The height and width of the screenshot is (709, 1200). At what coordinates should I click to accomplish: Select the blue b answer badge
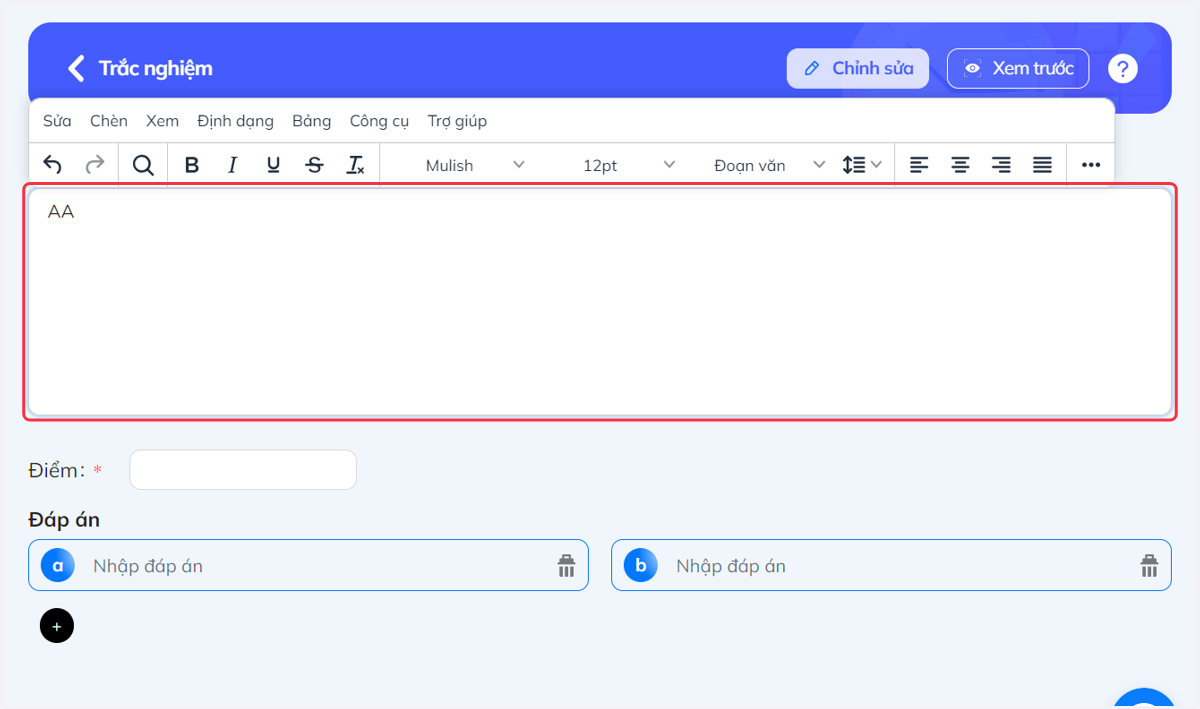(x=641, y=566)
